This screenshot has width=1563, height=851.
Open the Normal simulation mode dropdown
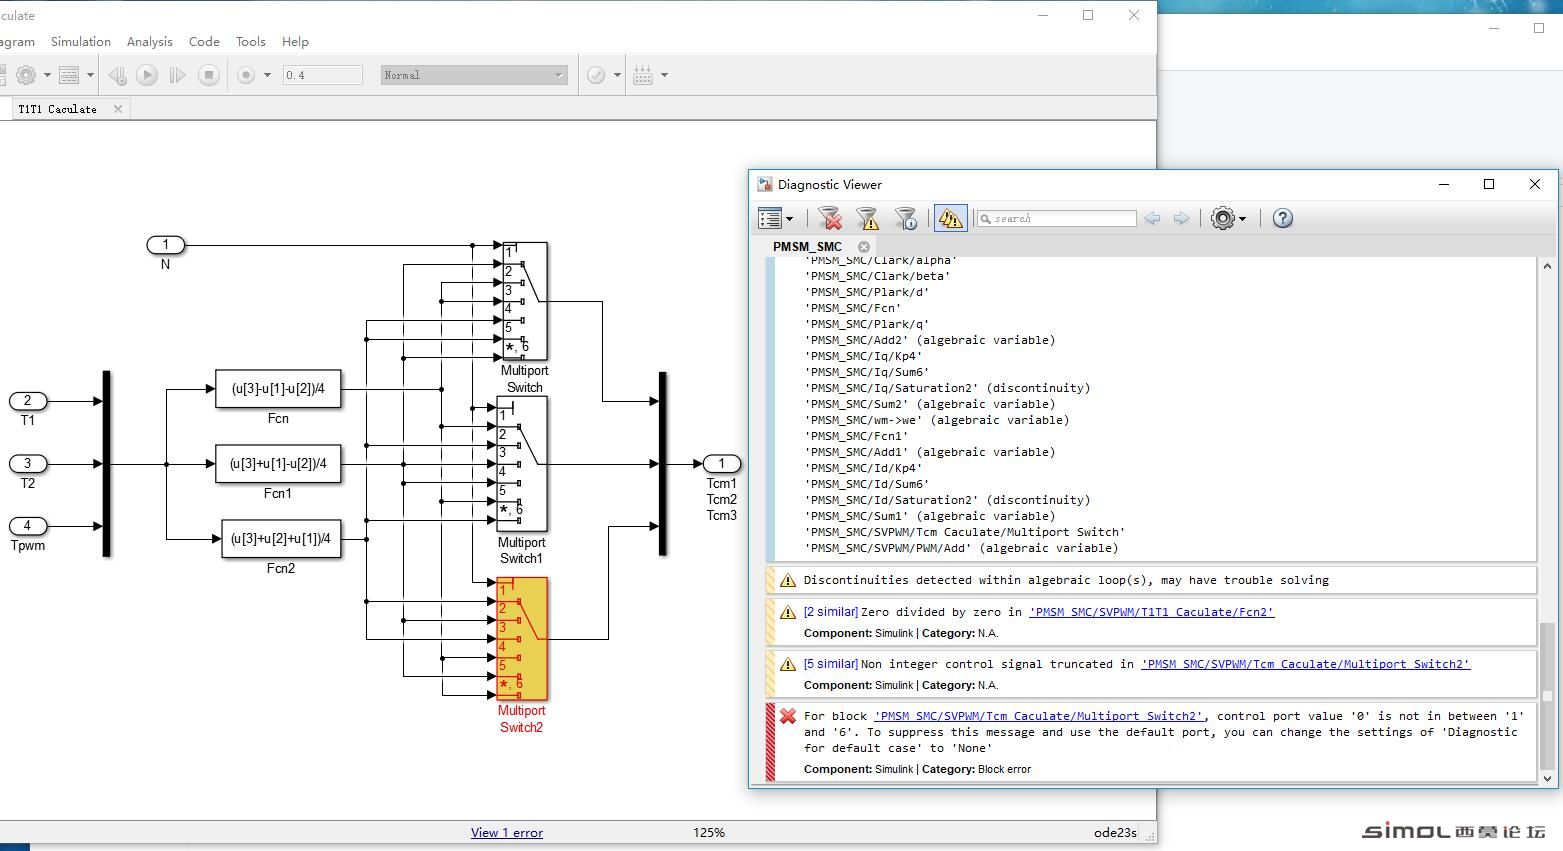pos(474,75)
